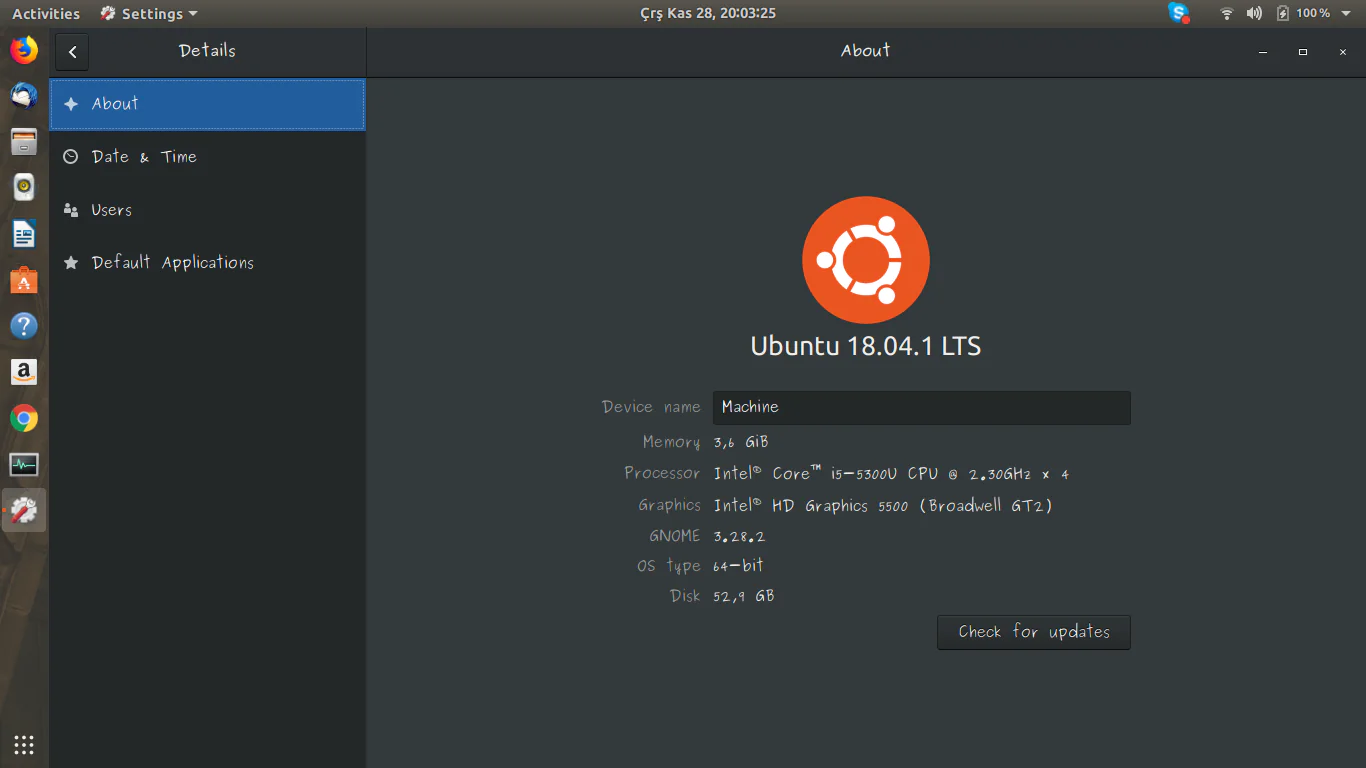Click the Skype icon in the top bar
This screenshot has height=768, width=1366.
coord(1179,13)
